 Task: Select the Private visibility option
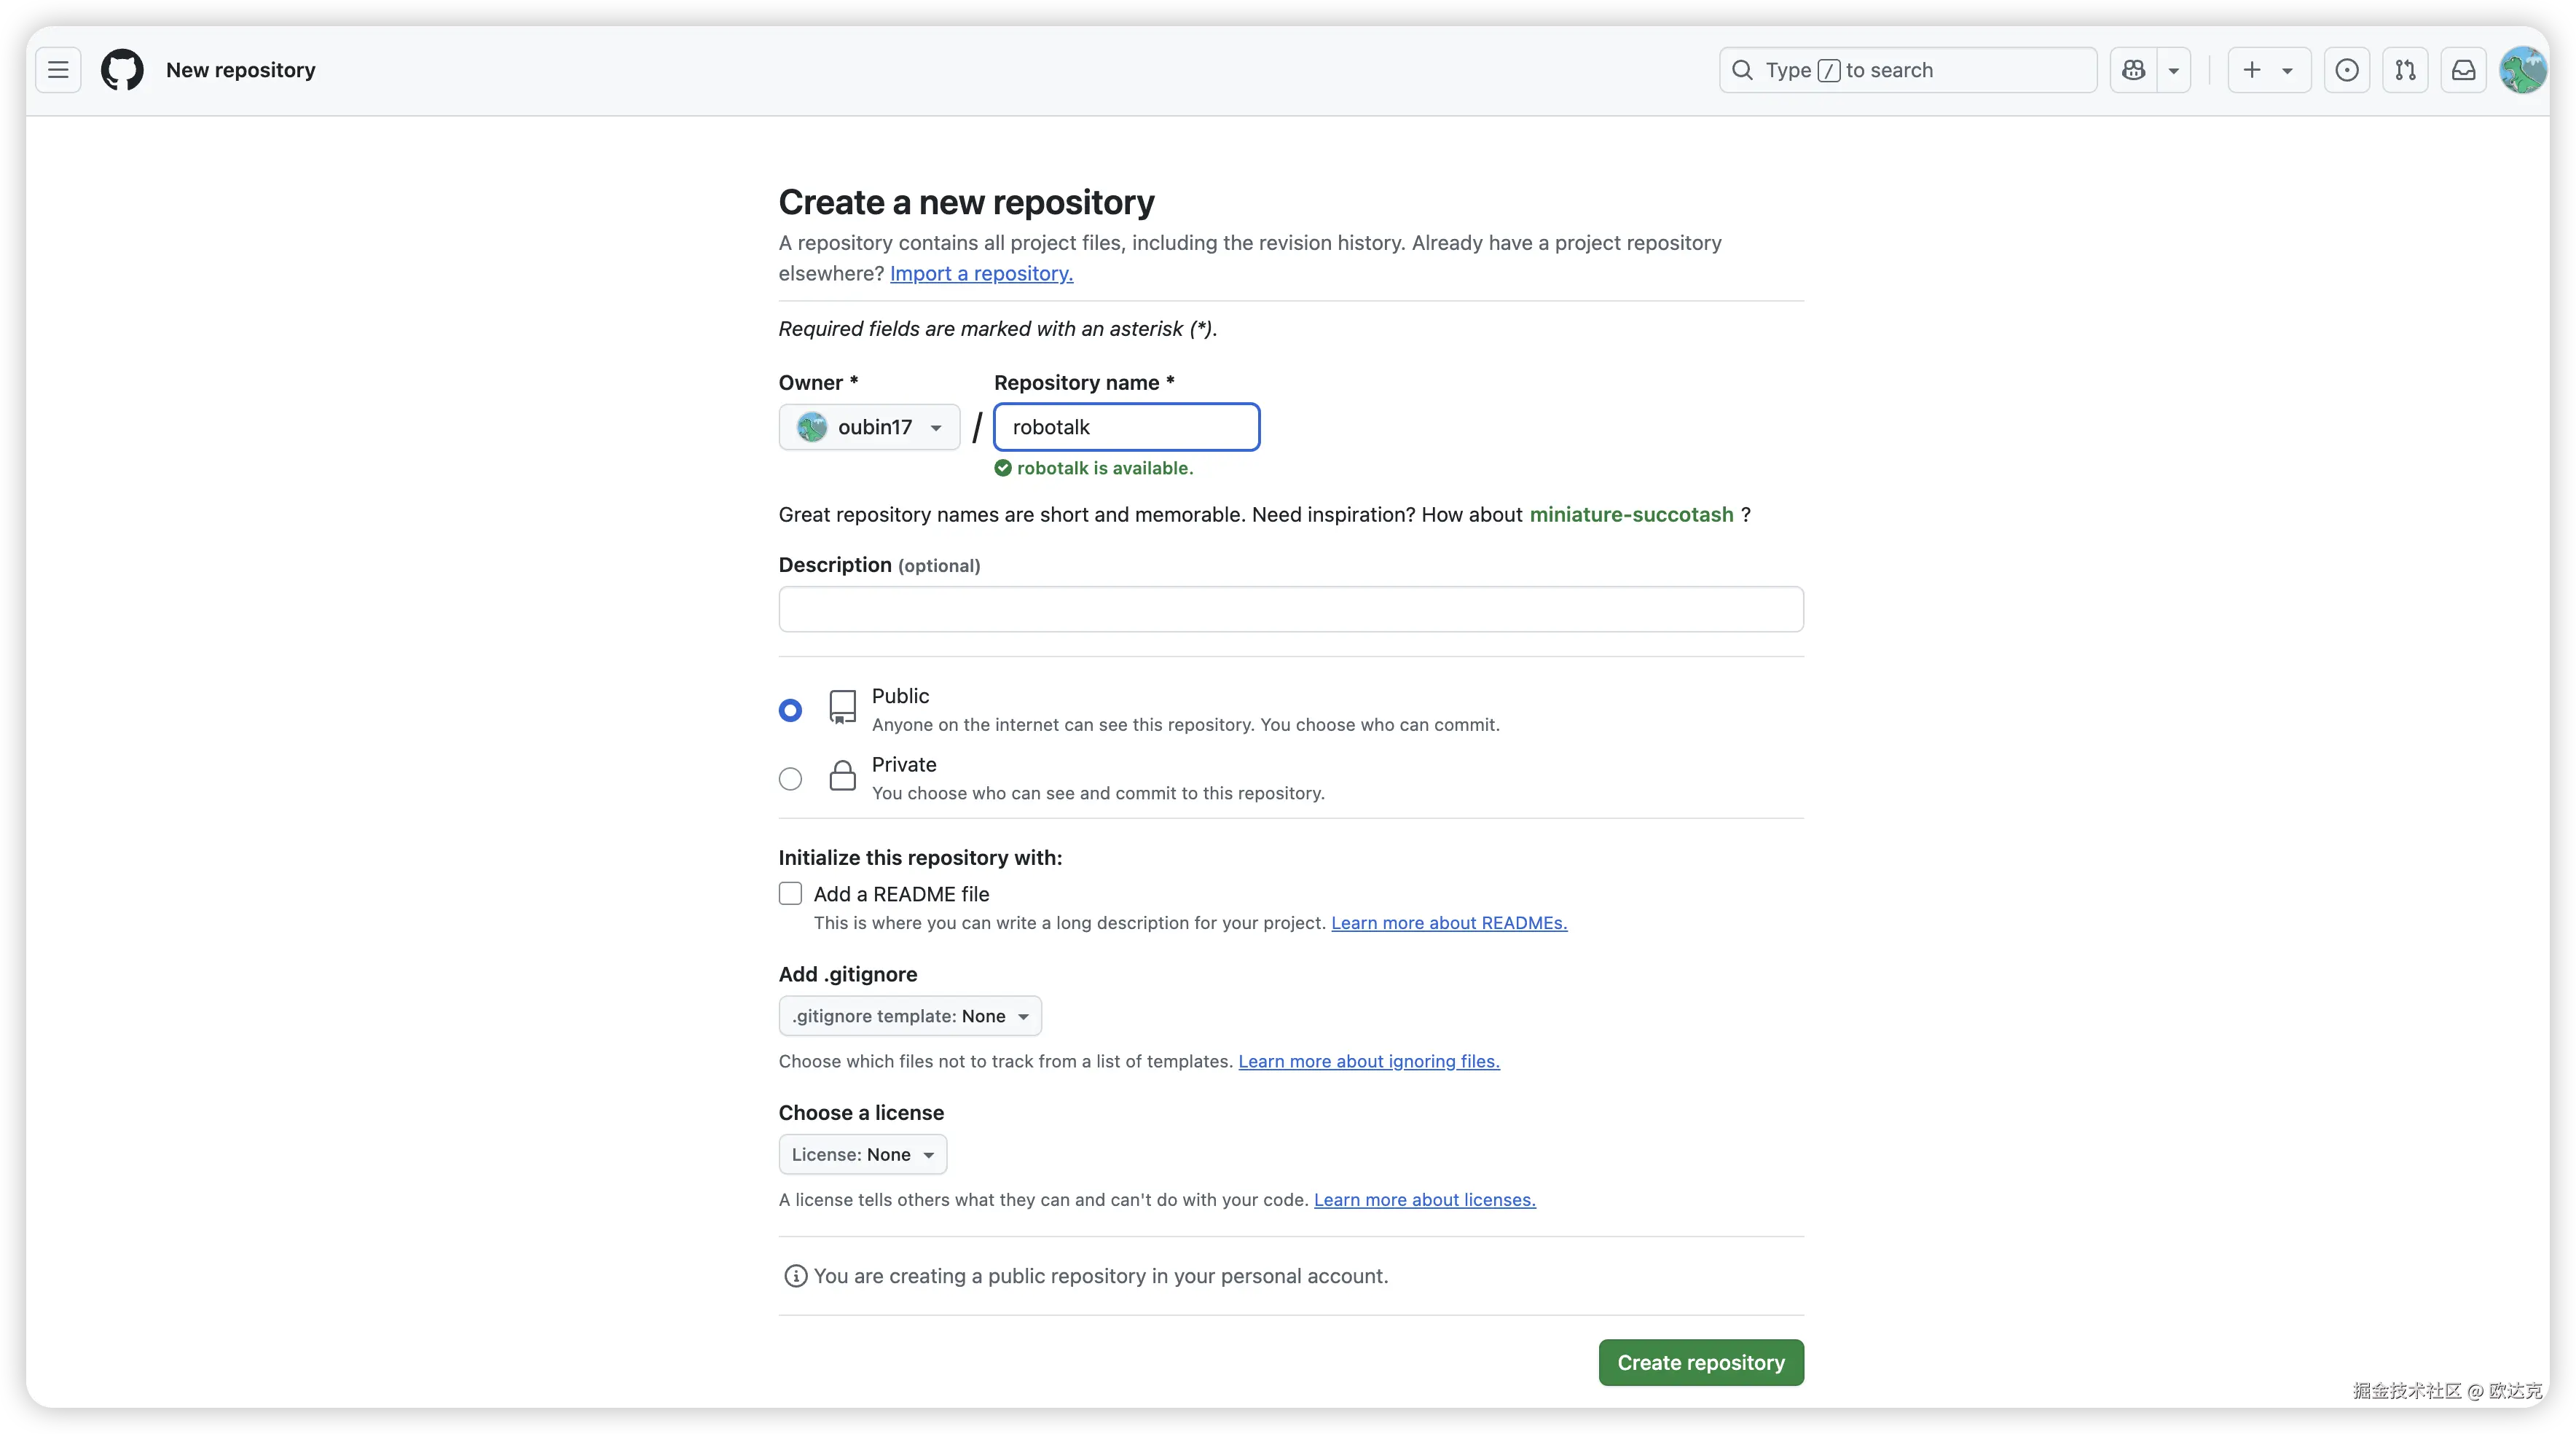pos(790,779)
